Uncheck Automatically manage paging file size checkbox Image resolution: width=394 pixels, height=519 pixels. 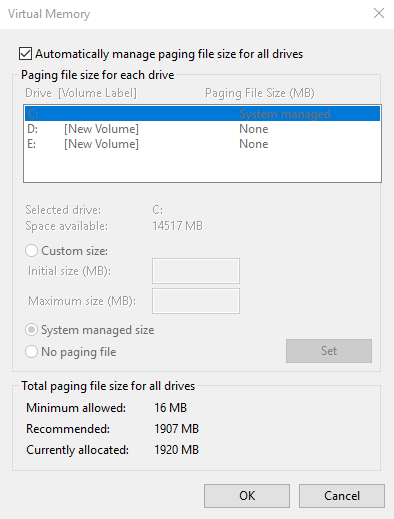pyautogui.click(x=26, y=54)
